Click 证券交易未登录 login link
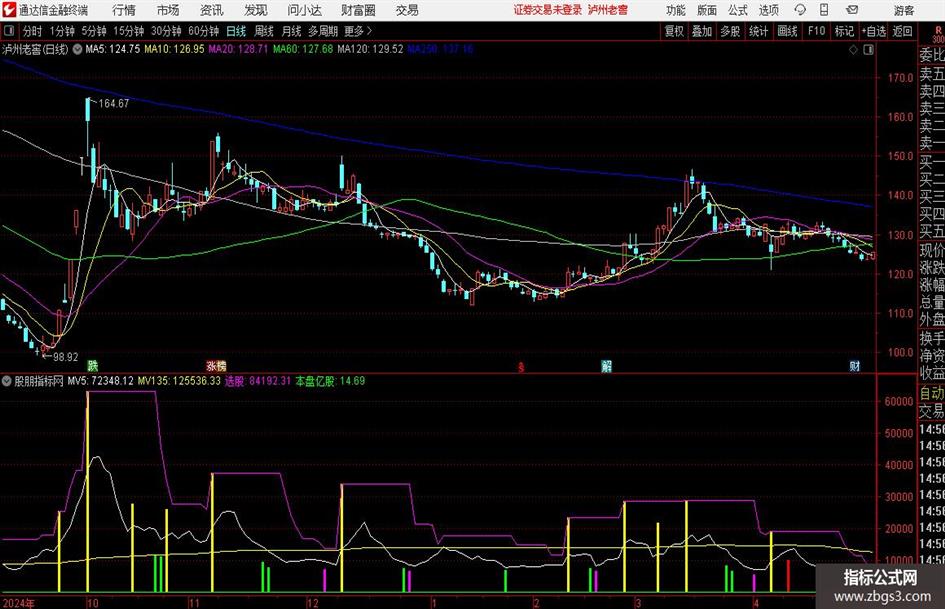The width and height of the screenshot is (945, 609). pos(548,10)
